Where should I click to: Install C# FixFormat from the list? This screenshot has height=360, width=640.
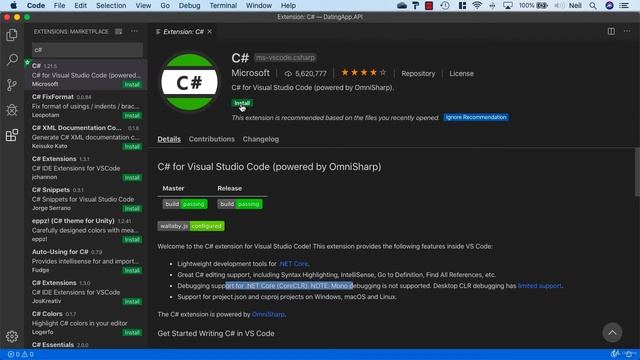tap(132, 116)
